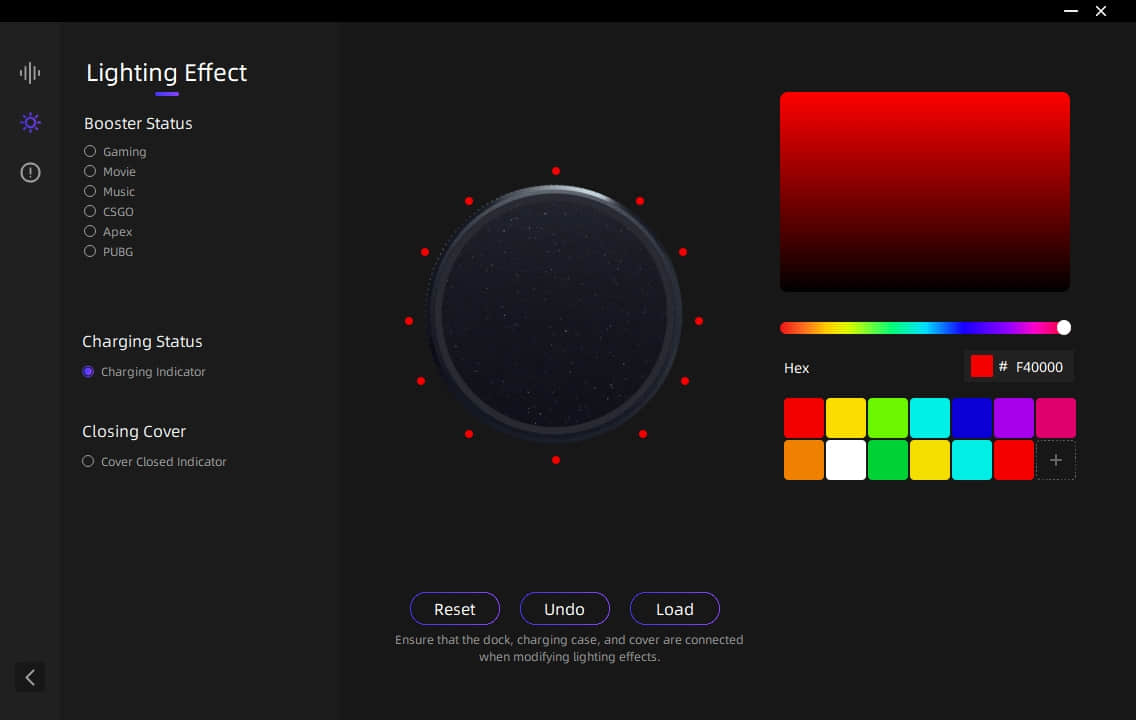The width and height of the screenshot is (1136, 720).
Task: Pick the purple preset color swatch
Action: pyautogui.click(x=1013, y=418)
